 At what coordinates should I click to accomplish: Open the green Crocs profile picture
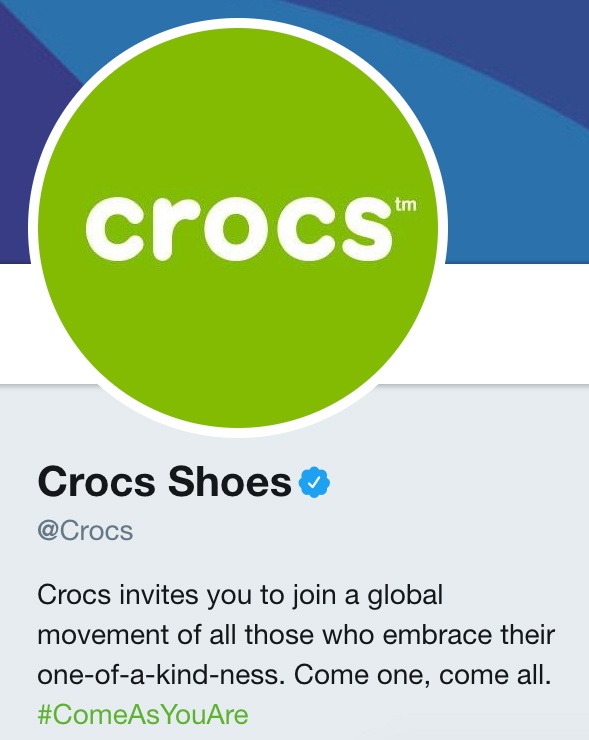238,227
